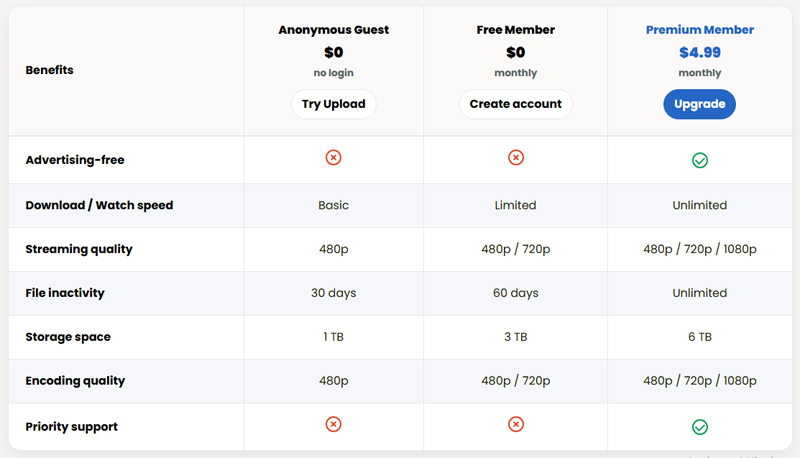This screenshot has width=800, height=458.
Task: Click Priority support red X for Anonymous Guest
Action: [334, 424]
